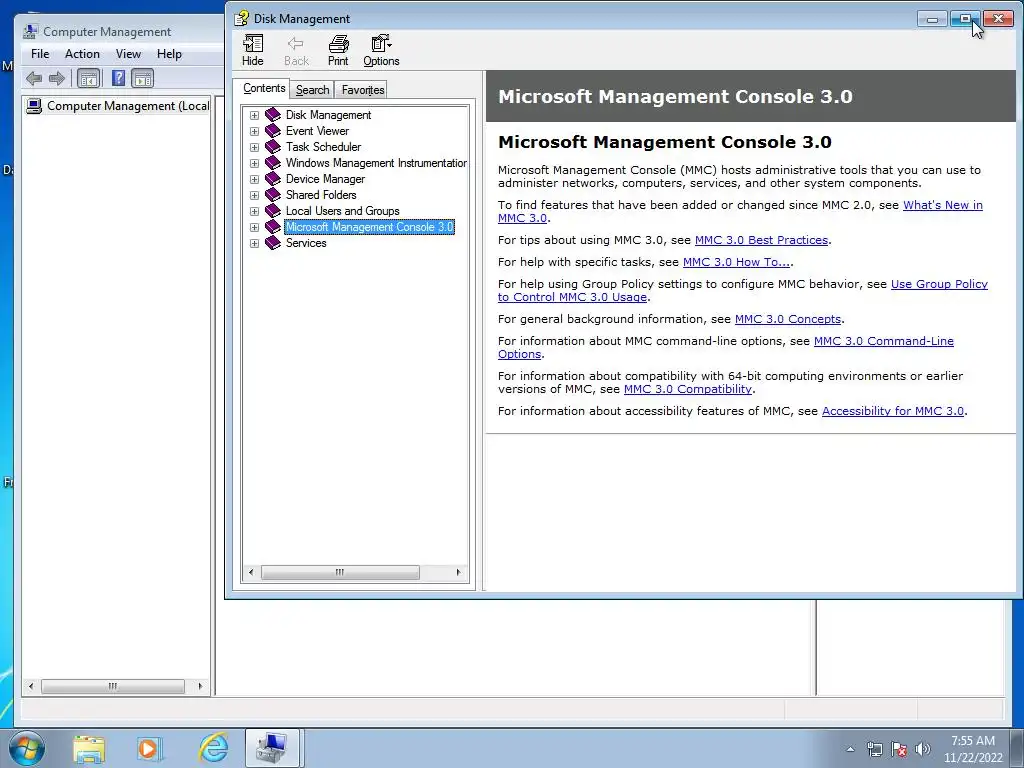Viewport: 1024px width, 768px height.
Task: Switch to the Contents tab
Action: (x=264, y=88)
